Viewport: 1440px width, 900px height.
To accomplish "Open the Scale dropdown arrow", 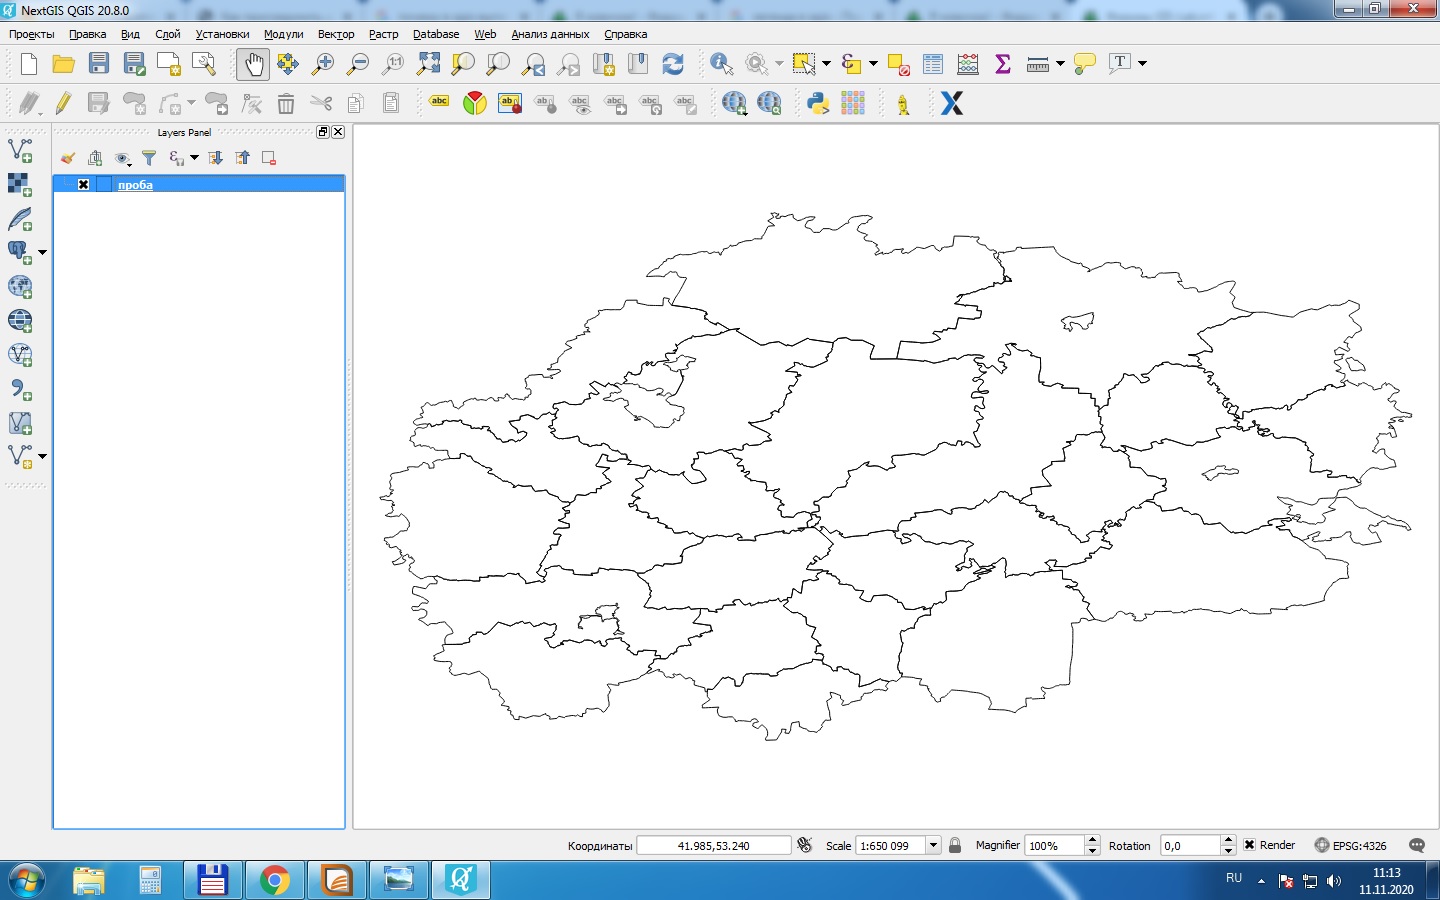I will [x=933, y=845].
